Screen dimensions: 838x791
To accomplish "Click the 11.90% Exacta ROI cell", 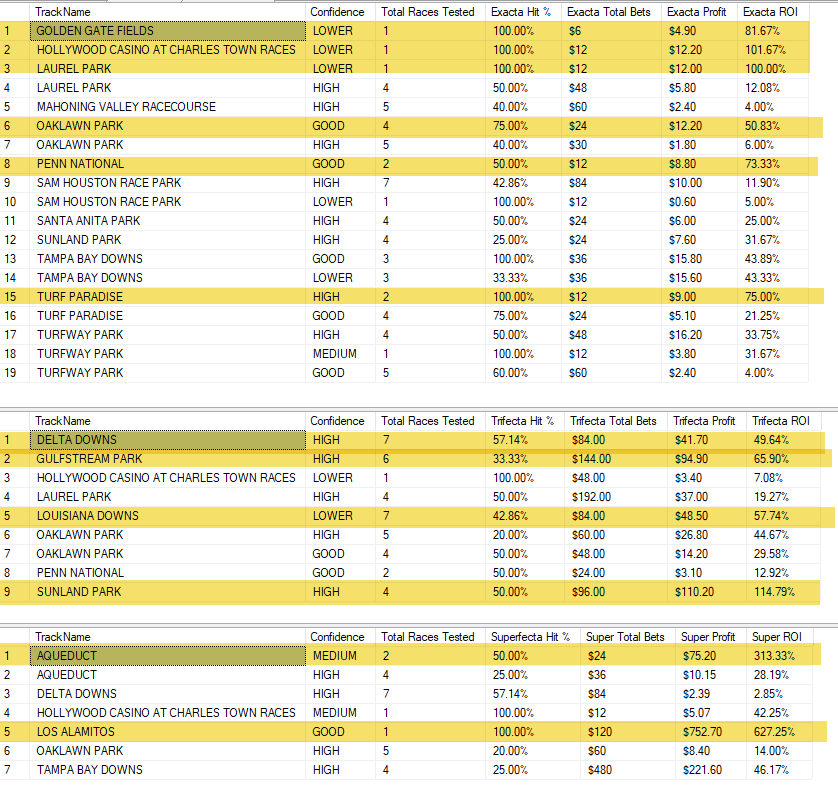I will pos(772,183).
